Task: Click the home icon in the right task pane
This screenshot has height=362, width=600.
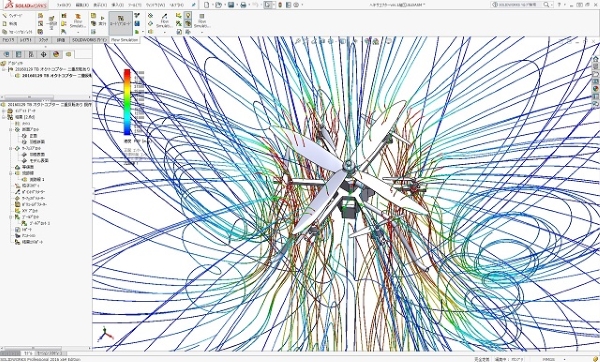Action: point(596,59)
